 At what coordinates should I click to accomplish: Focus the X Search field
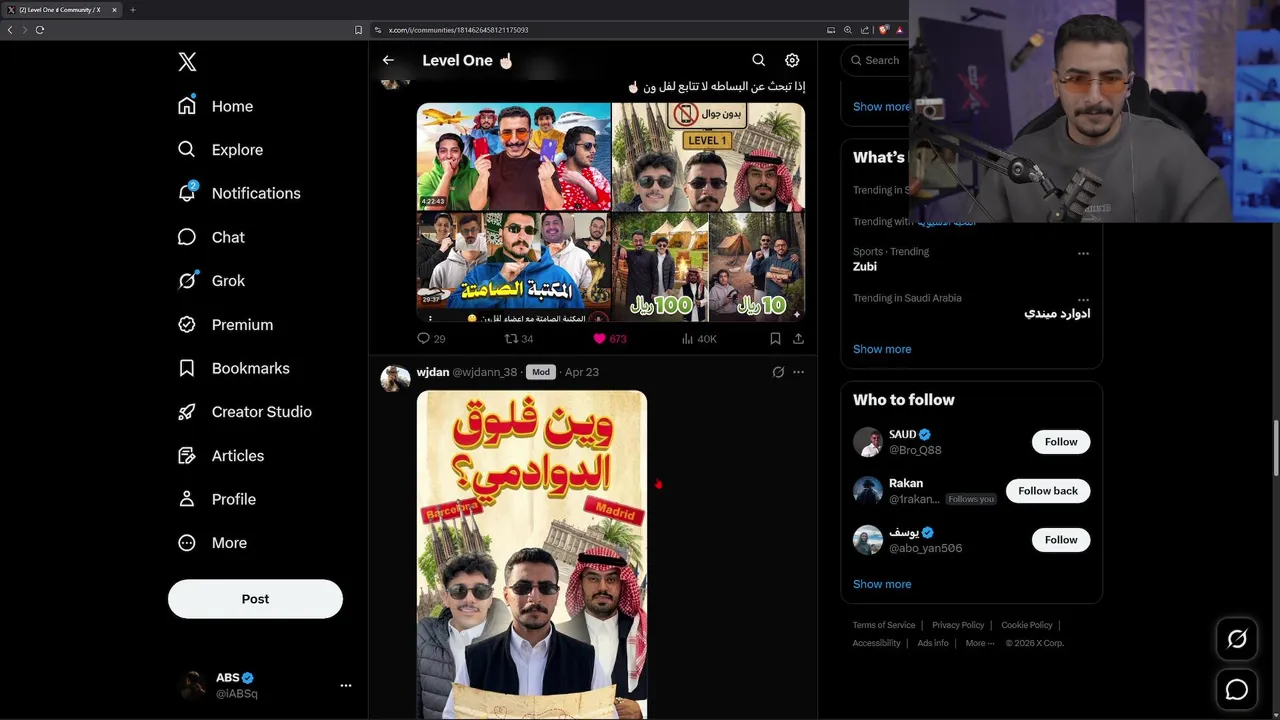tap(878, 60)
